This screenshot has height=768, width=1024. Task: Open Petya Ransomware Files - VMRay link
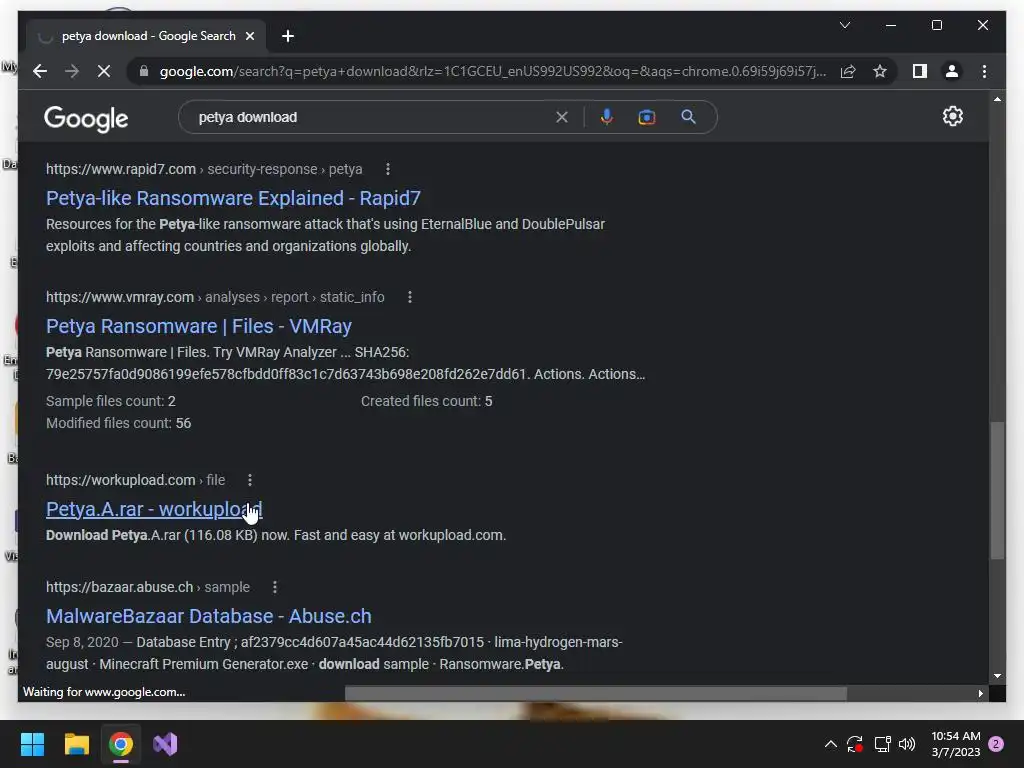click(199, 326)
